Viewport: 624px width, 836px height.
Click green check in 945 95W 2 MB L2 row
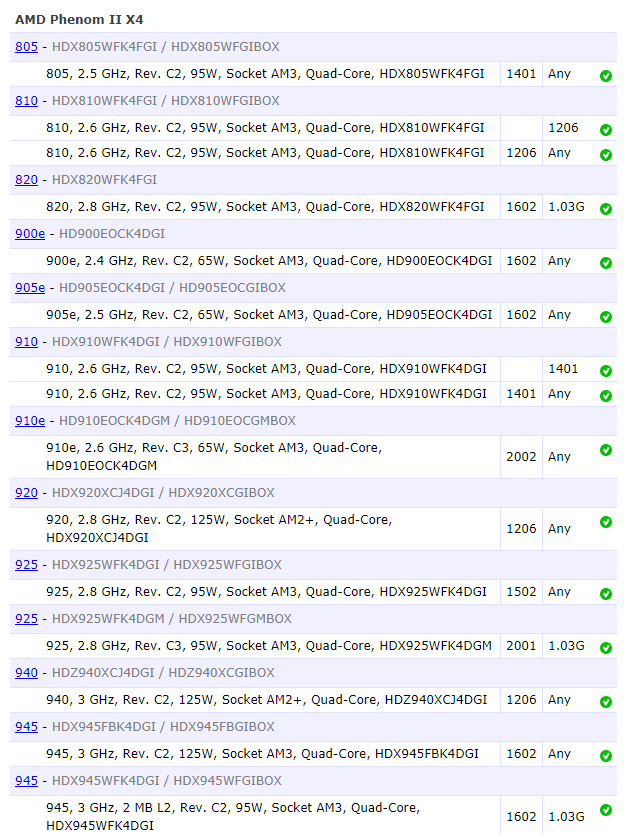pyautogui.click(x=606, y=809)
